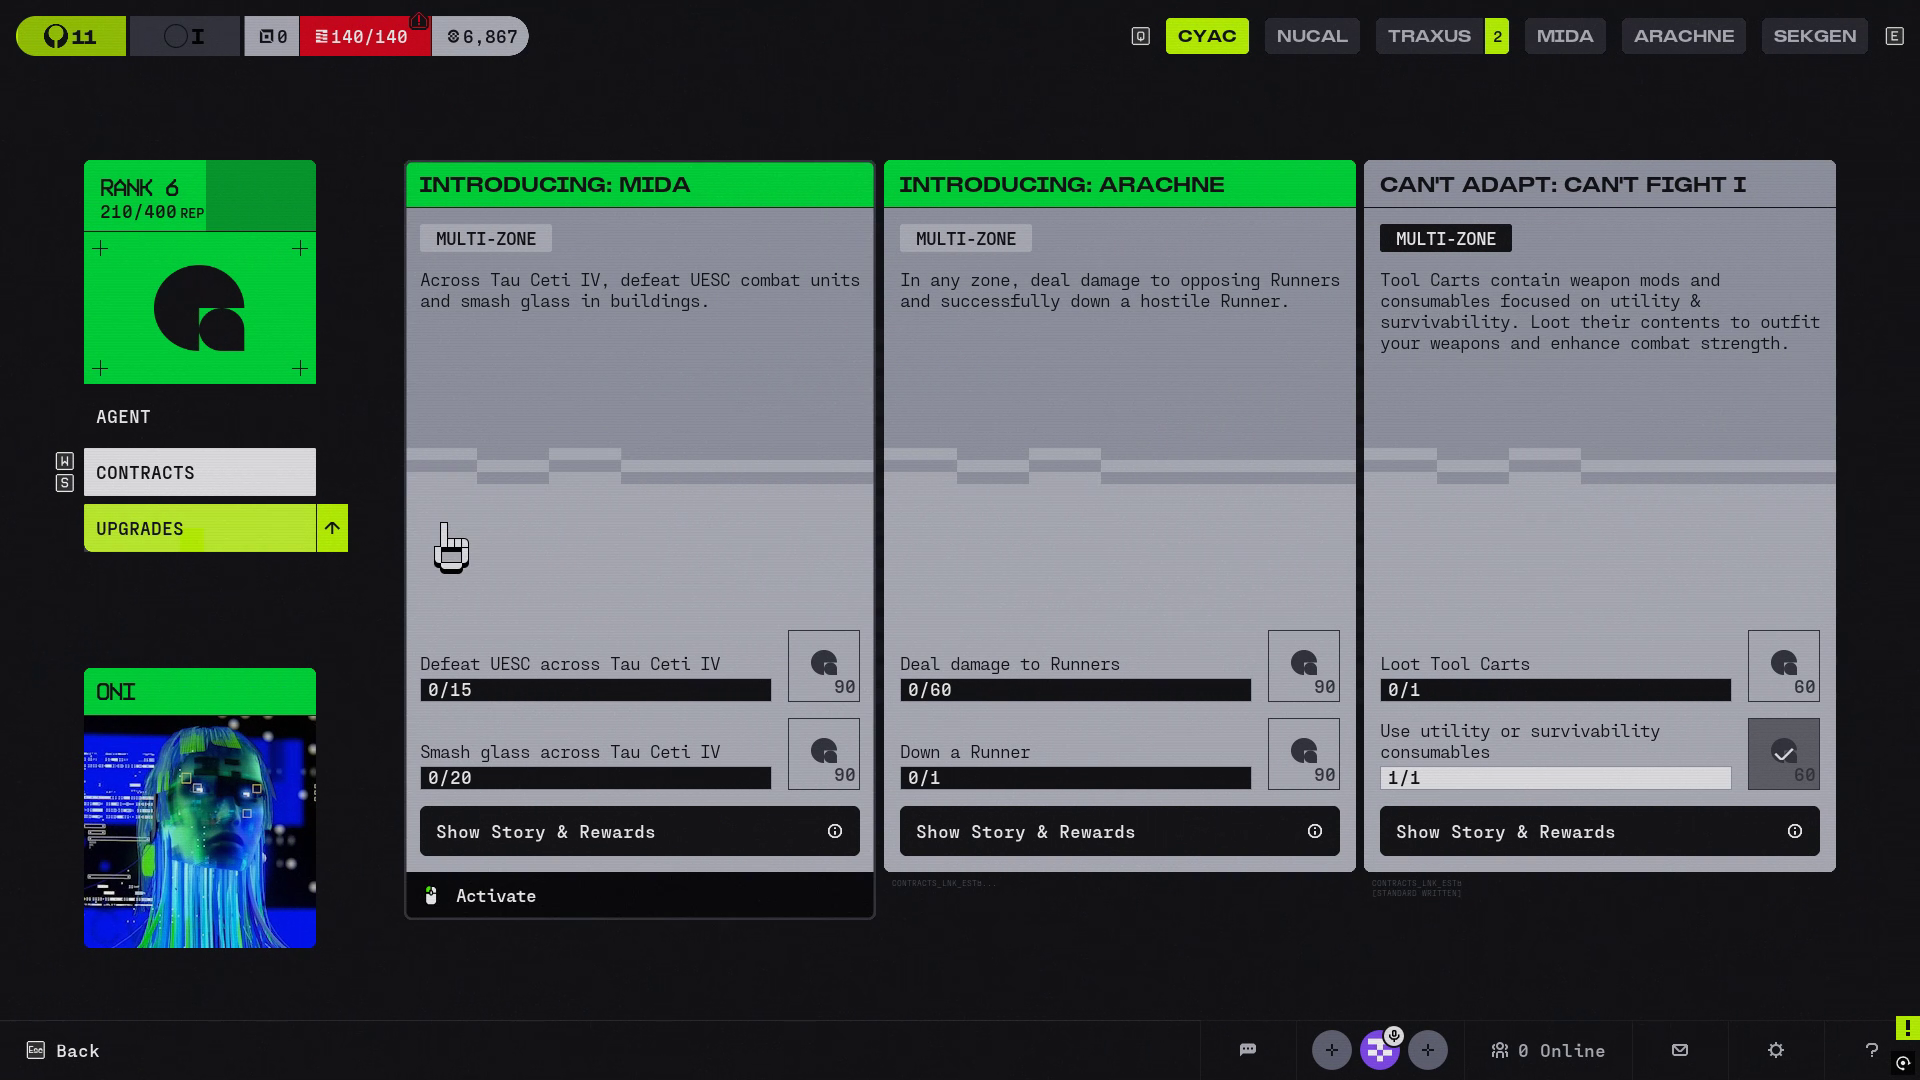This screenshot has height=1080, width=1920.
Task: Expand Story & Rewards for Introducing: MIDA
Action: point(639,832)
